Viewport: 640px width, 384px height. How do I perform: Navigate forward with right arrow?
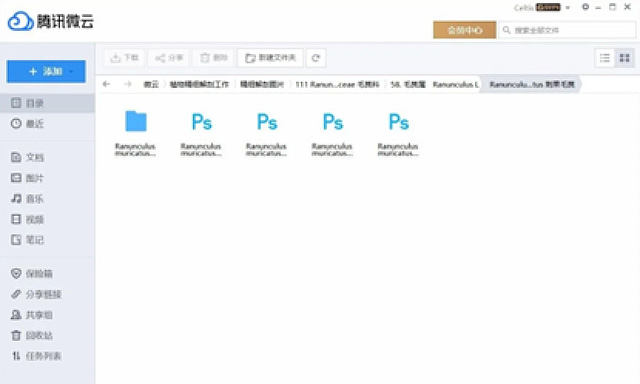[128, 84]
